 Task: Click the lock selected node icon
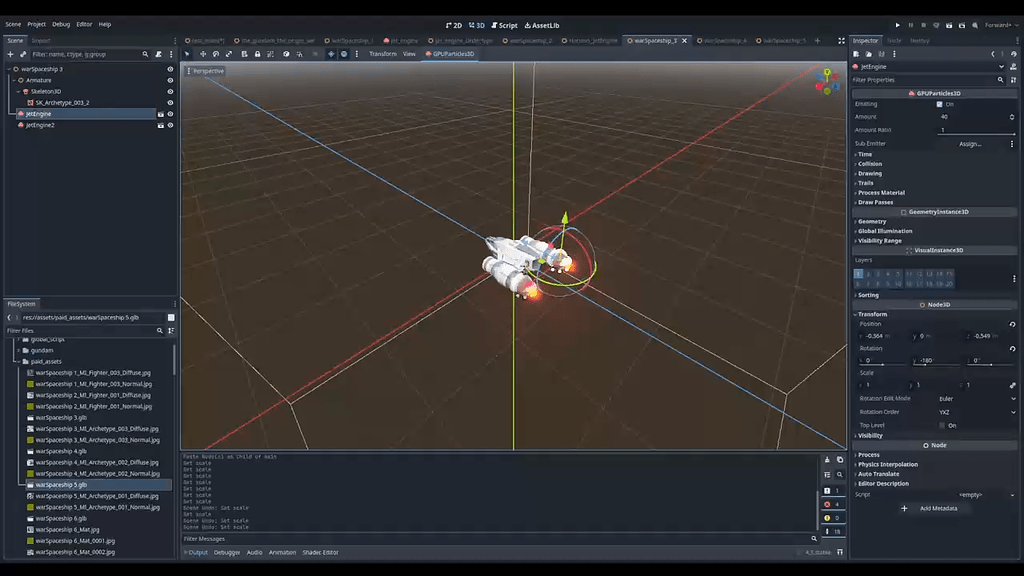coord(257,54)
